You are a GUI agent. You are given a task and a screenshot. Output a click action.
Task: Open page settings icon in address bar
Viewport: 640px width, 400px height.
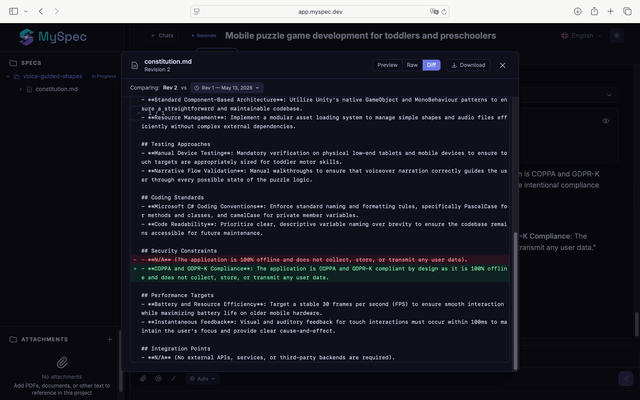click(197, 11)
